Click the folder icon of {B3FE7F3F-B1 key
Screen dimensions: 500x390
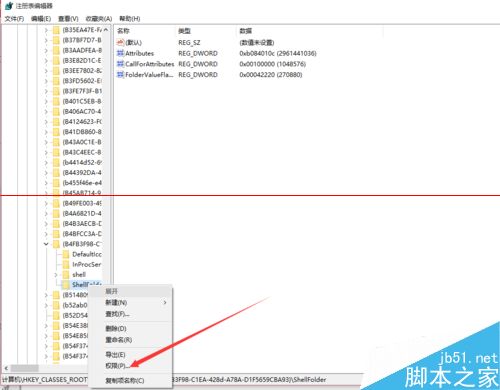pos(56,91)
